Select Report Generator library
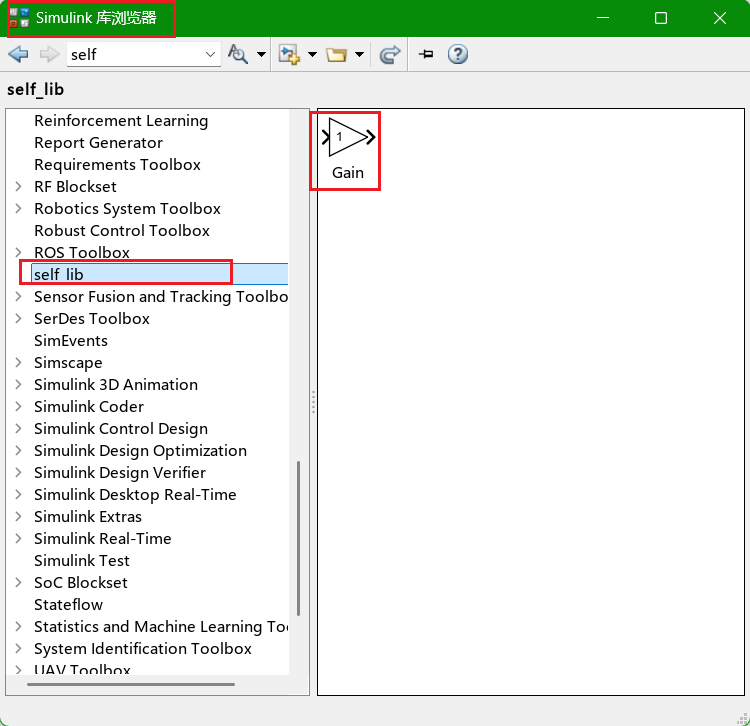 (x=99, y=143)
